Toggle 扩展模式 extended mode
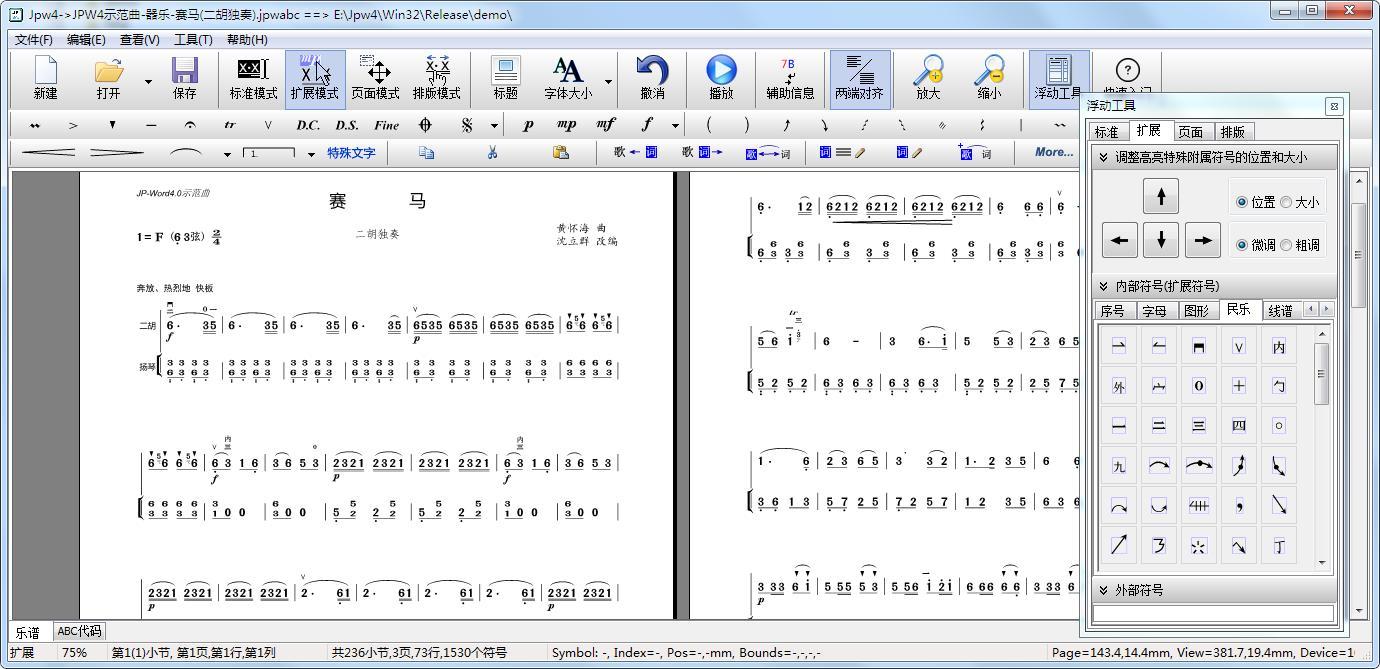The width and height of the screenshot is (1380, 669). tap(315, 78)
